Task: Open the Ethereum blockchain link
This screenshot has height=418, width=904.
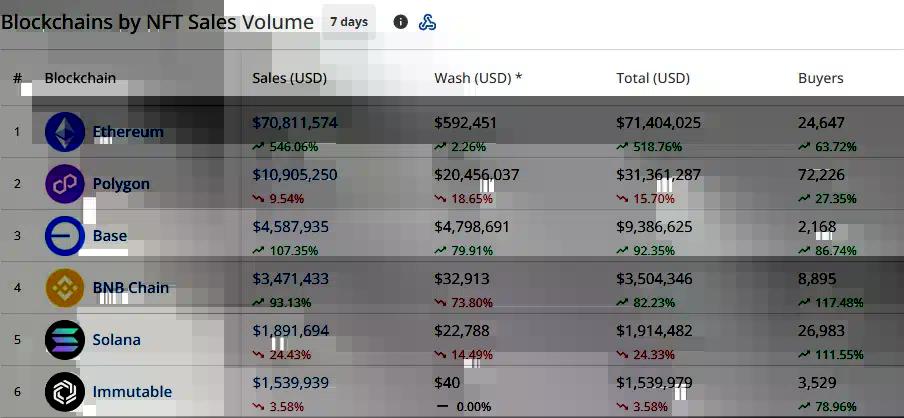Action: tap(128, 132)
